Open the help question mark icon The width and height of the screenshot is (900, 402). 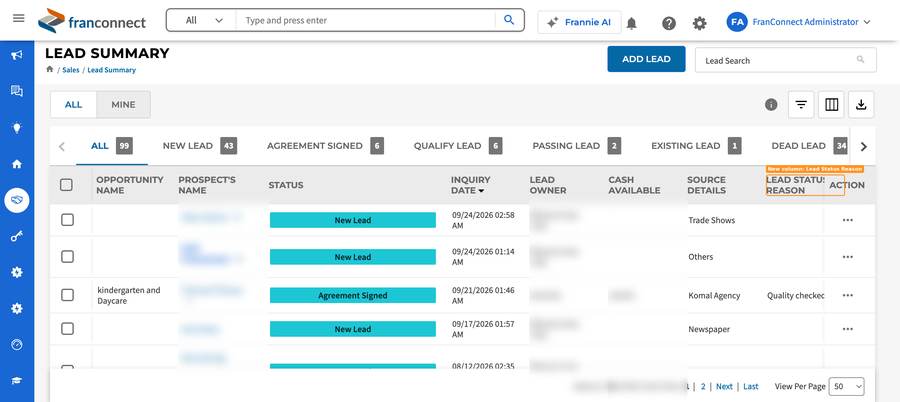point(669,23)
